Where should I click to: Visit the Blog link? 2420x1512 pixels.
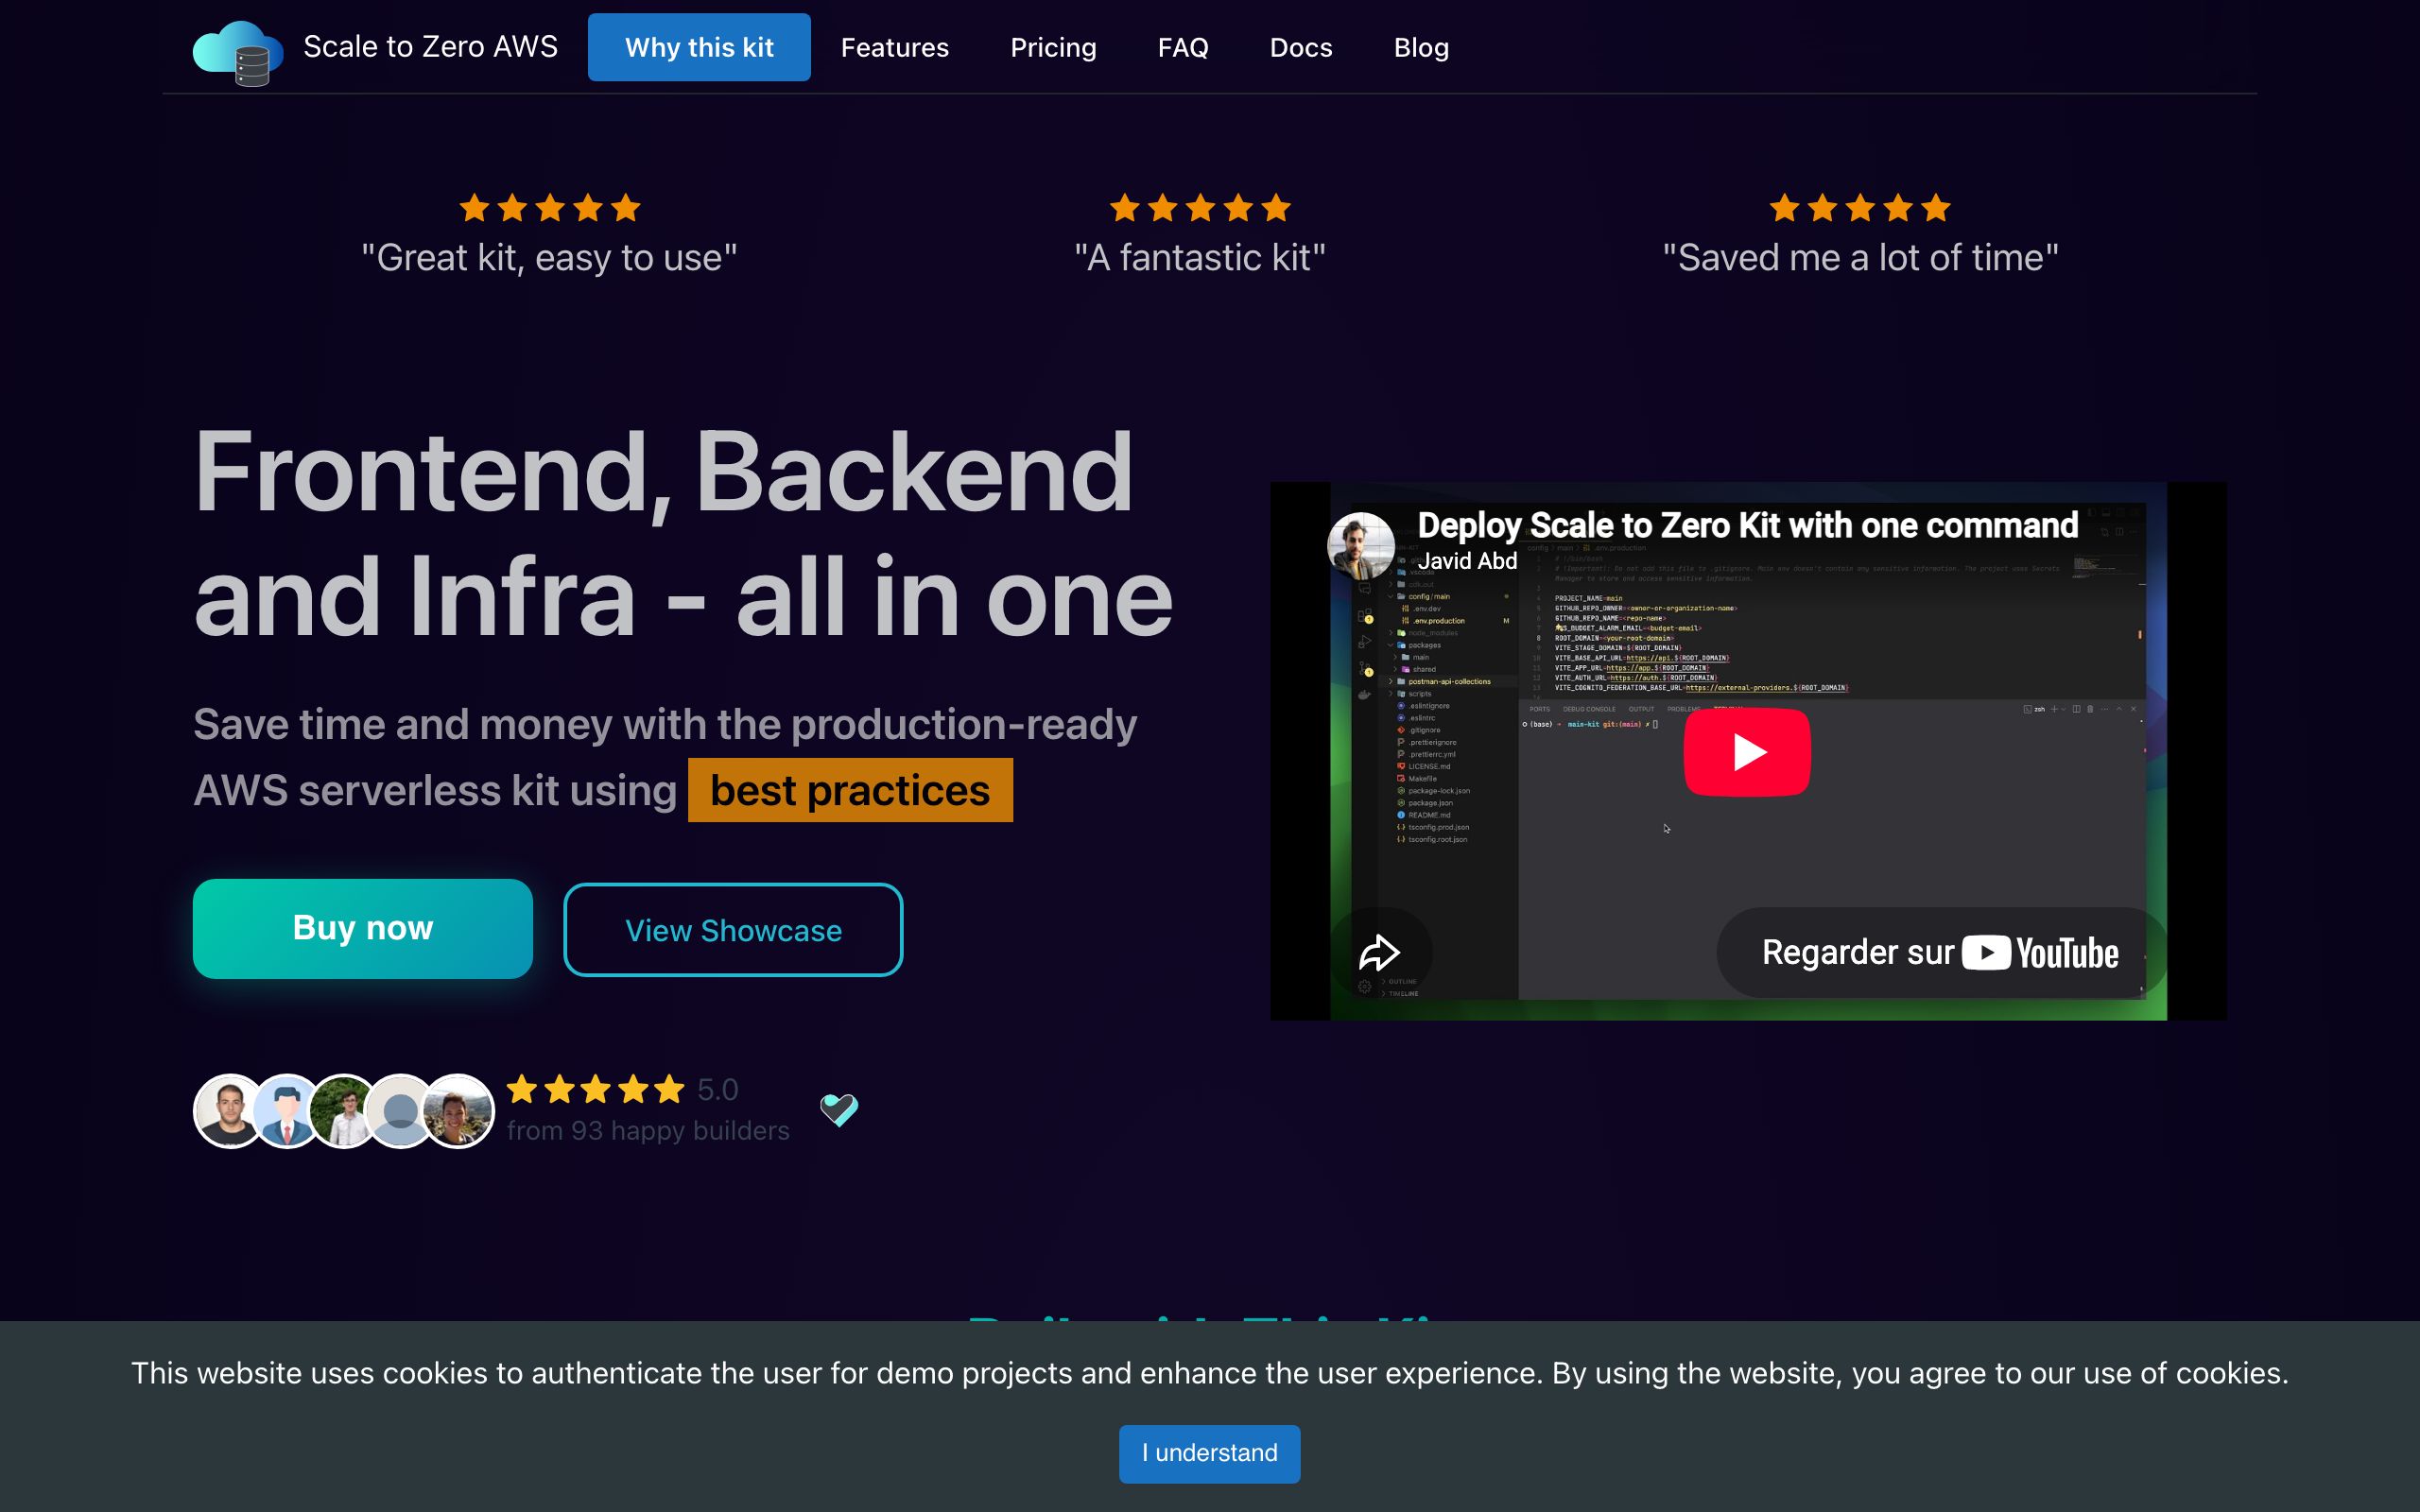(x=1421, y=47)
